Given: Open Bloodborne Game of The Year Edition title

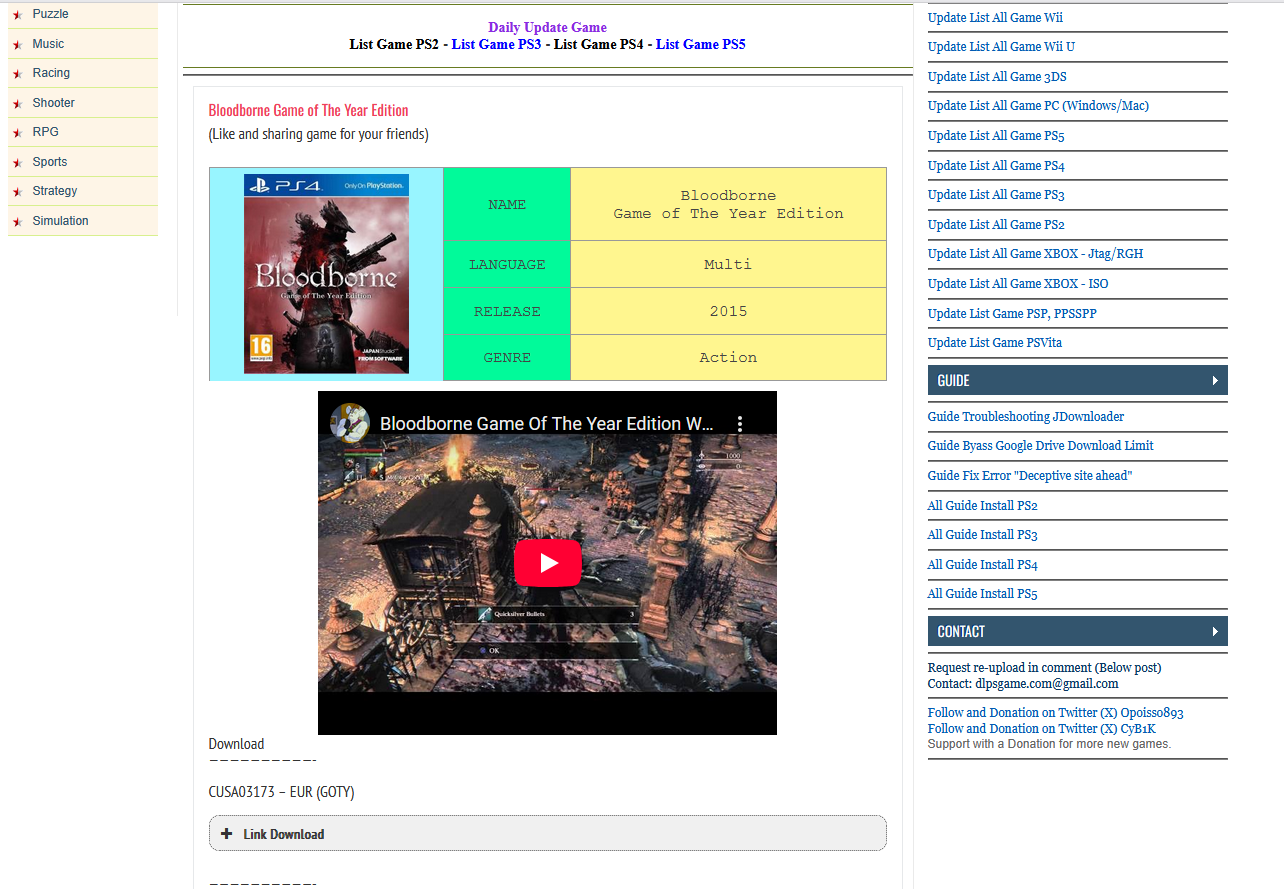Looking at the screenshot, I should click(x=308, y=110).
